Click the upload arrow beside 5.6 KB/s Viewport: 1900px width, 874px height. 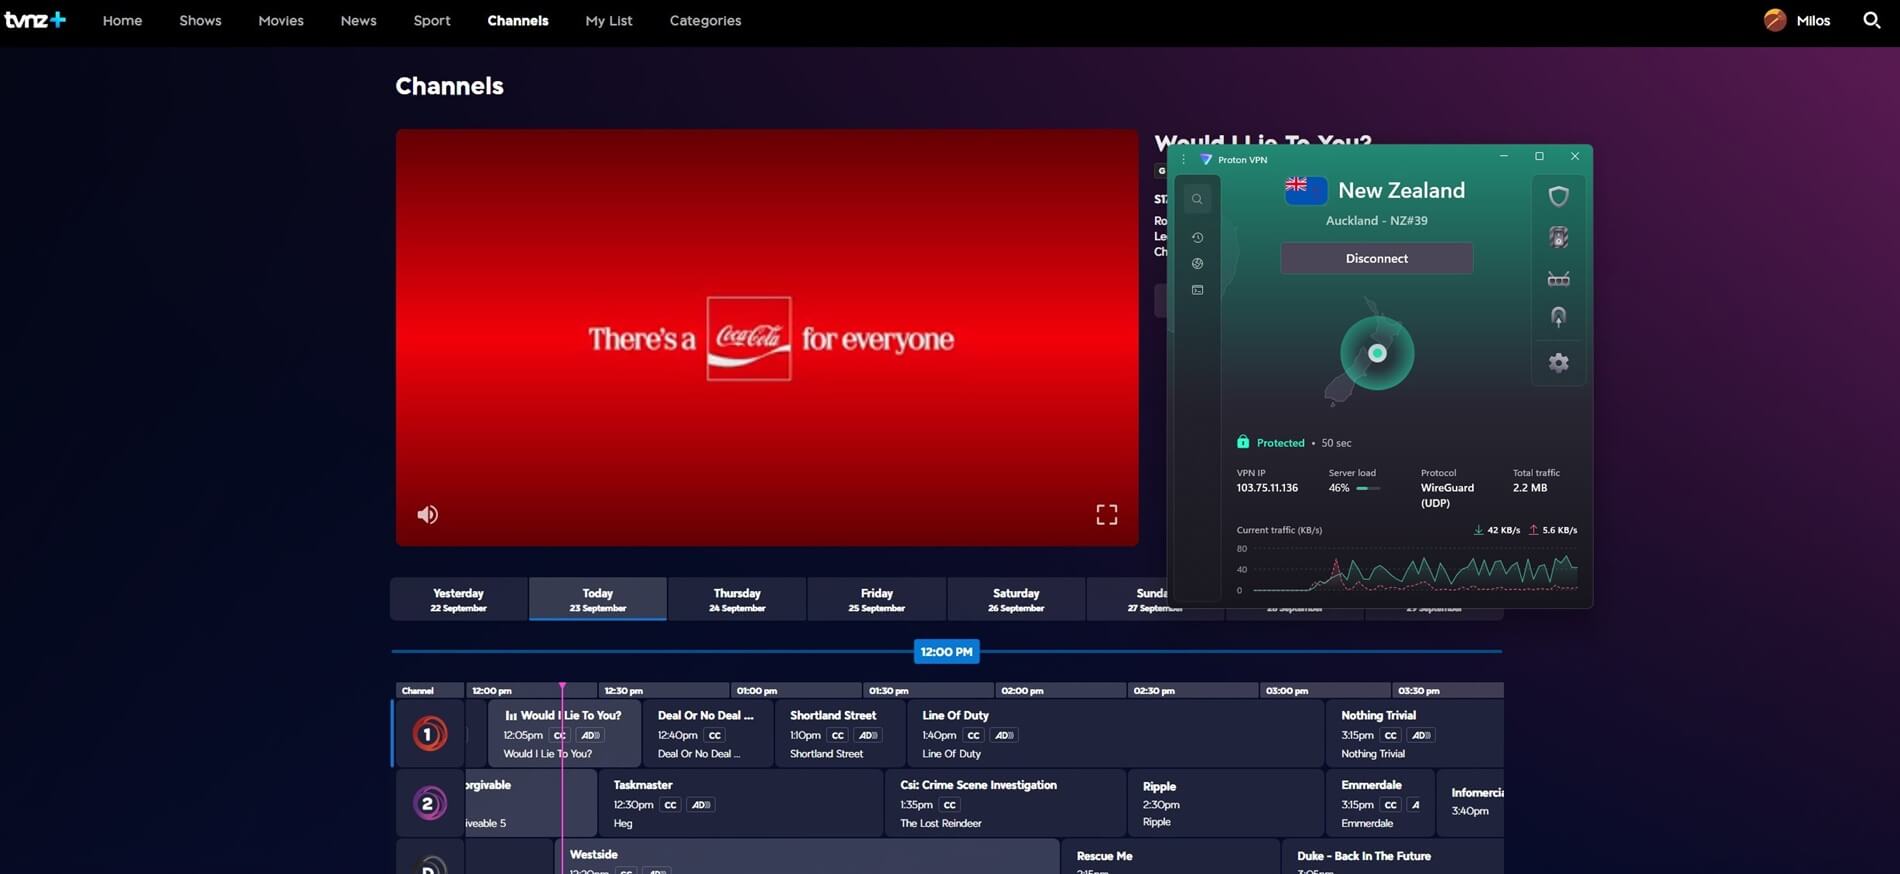point(1533,530)
